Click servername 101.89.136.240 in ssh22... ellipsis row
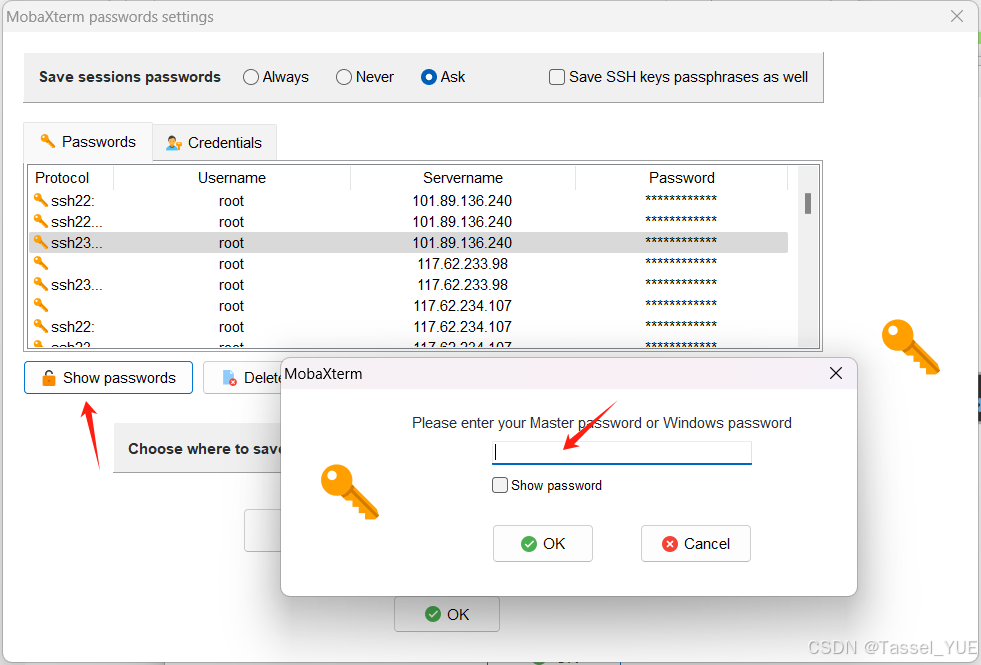 coord(462,221)
